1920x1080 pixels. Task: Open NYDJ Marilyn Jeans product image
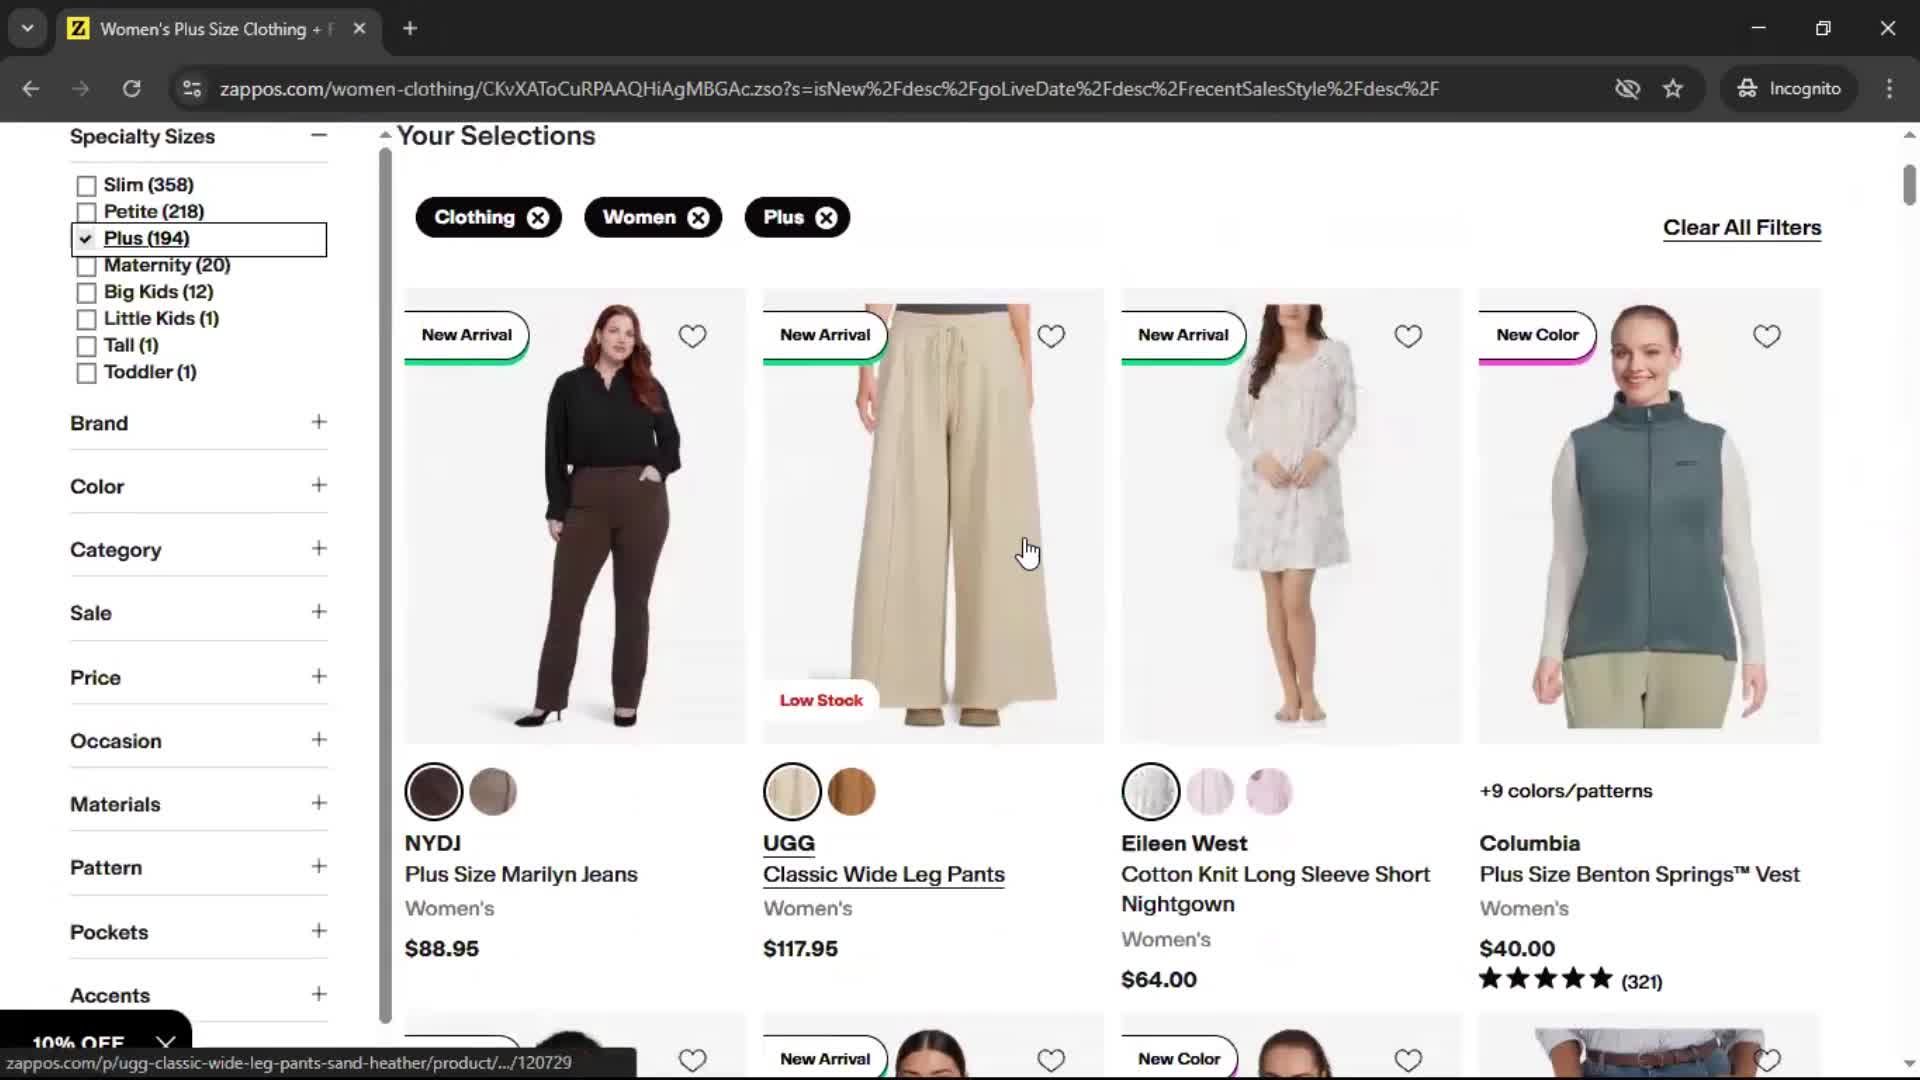pyautogui.click(x=575, y=516)
